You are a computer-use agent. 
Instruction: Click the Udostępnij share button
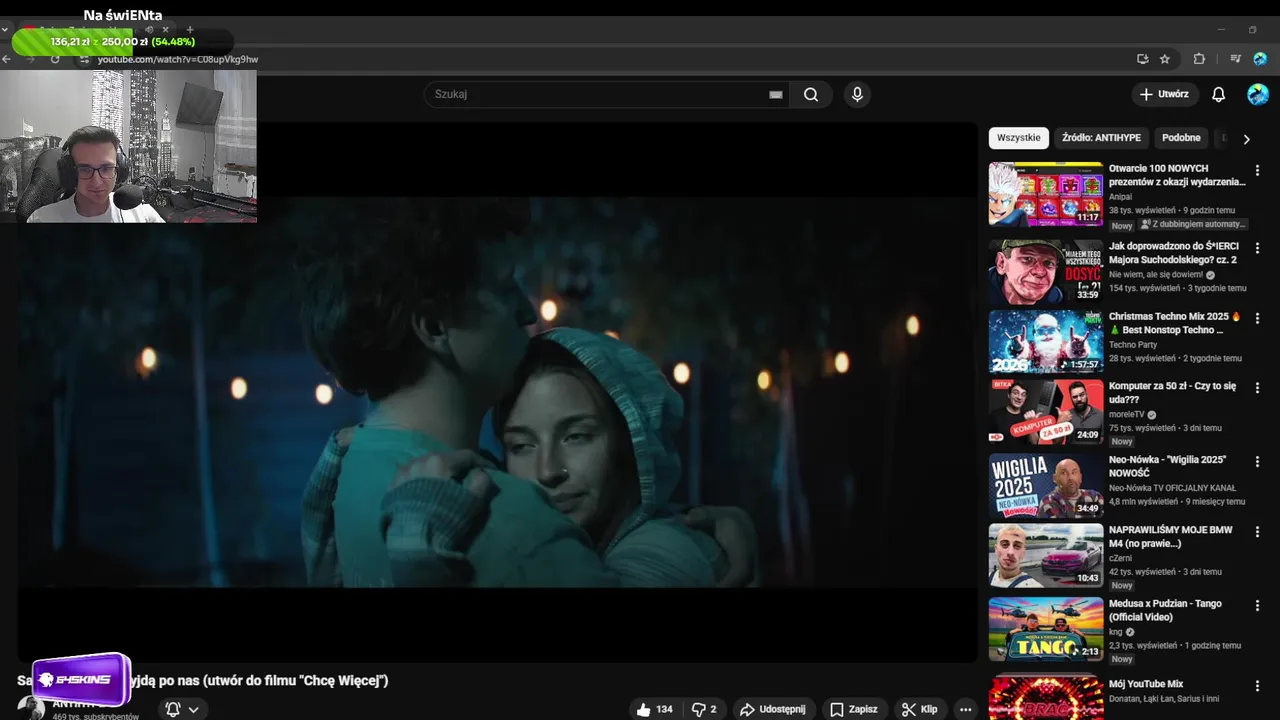click(772, 709)
